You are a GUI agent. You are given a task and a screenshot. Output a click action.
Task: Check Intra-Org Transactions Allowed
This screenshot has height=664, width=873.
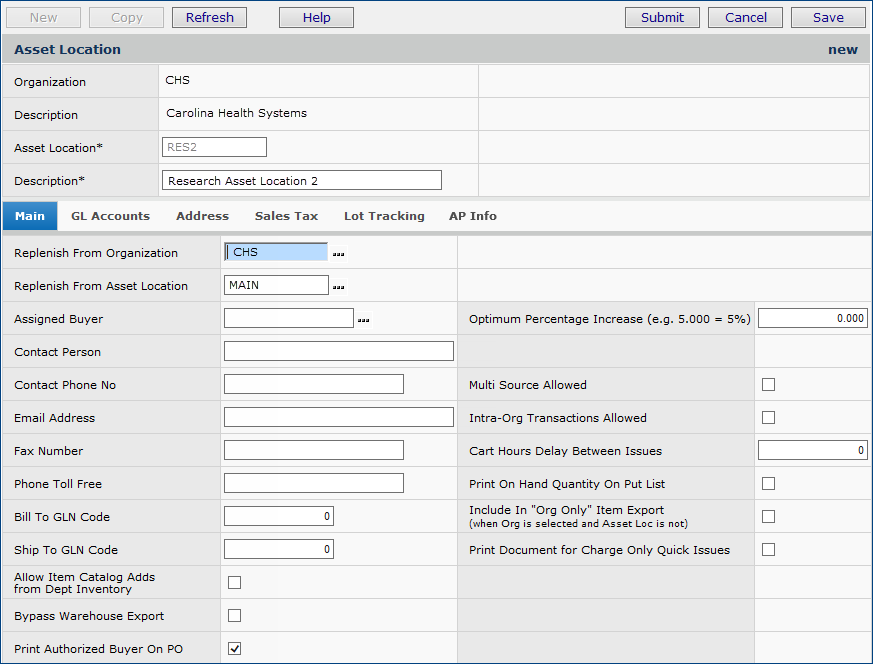[768, 418]
